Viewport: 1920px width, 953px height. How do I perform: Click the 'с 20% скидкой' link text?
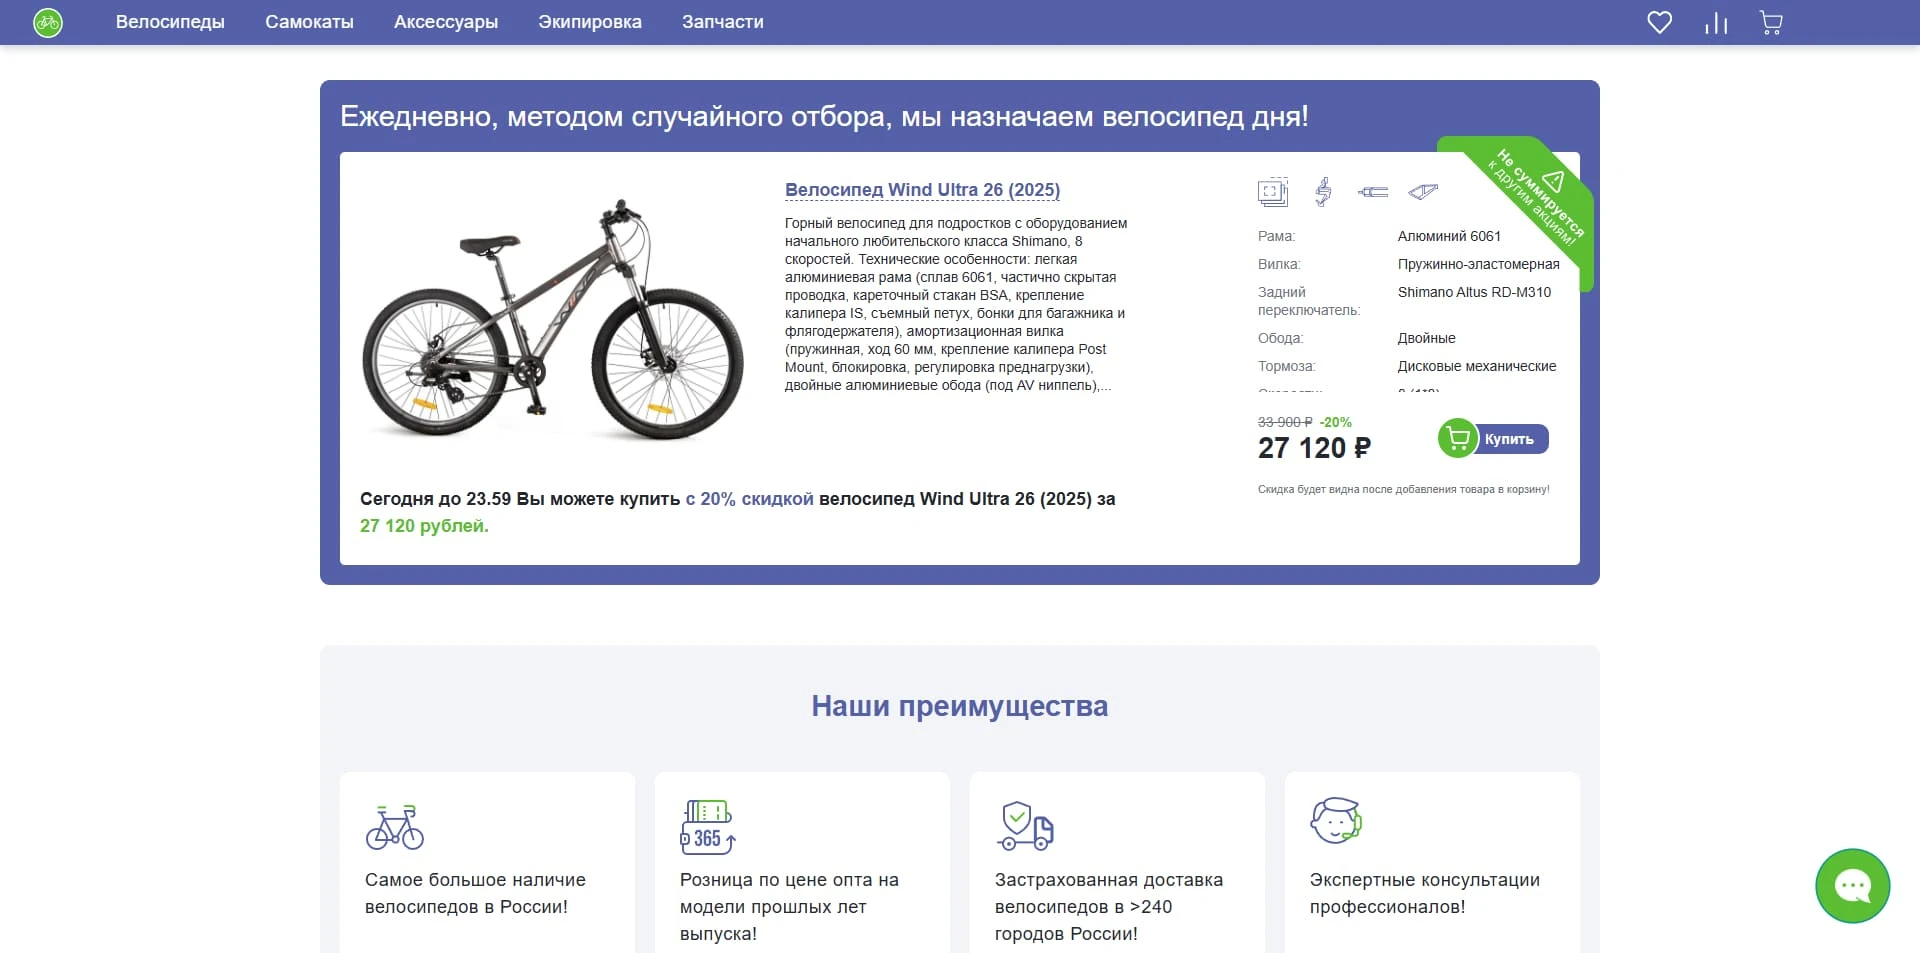750,499
